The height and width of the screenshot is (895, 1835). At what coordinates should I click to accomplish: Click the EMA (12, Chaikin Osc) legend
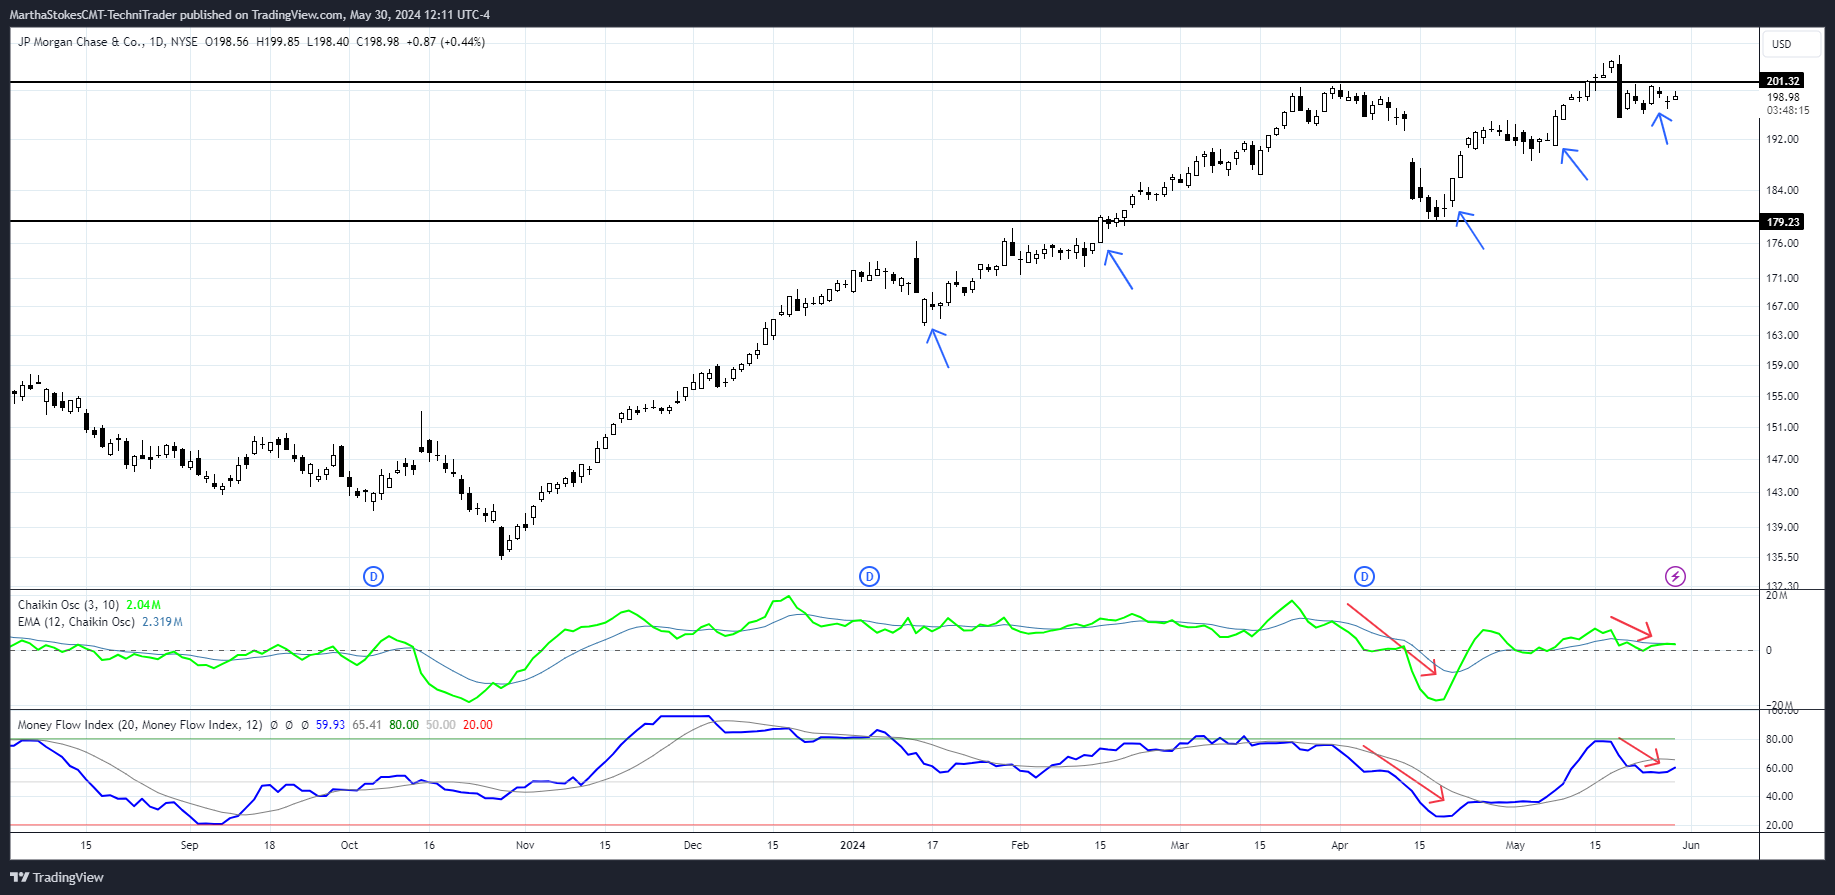coord(76,622)
